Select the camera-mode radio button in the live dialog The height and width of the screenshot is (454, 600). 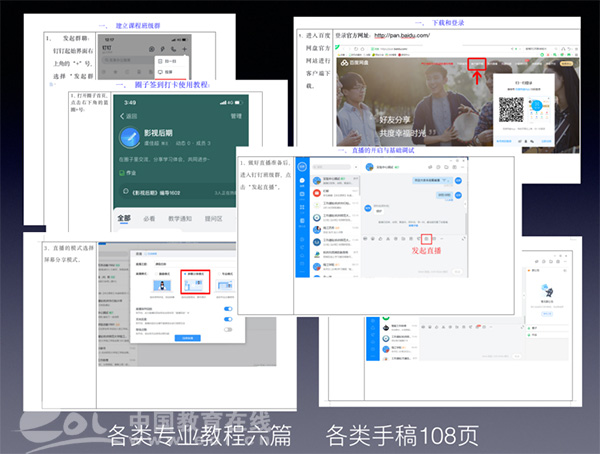click(x=156, y=274)
